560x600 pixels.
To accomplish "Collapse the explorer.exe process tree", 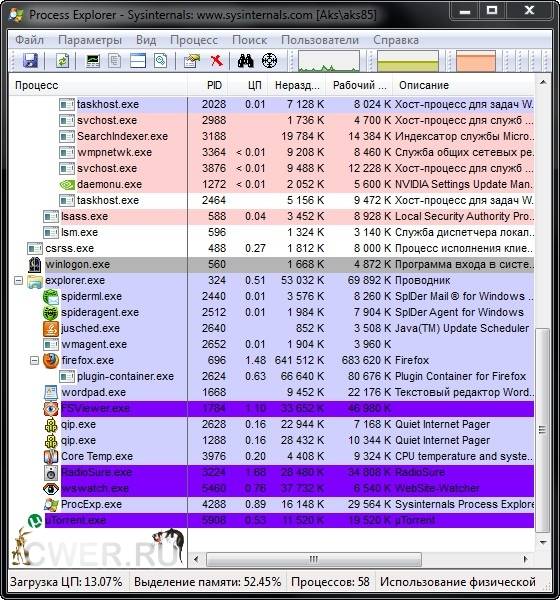I will [x=18, y=281].
